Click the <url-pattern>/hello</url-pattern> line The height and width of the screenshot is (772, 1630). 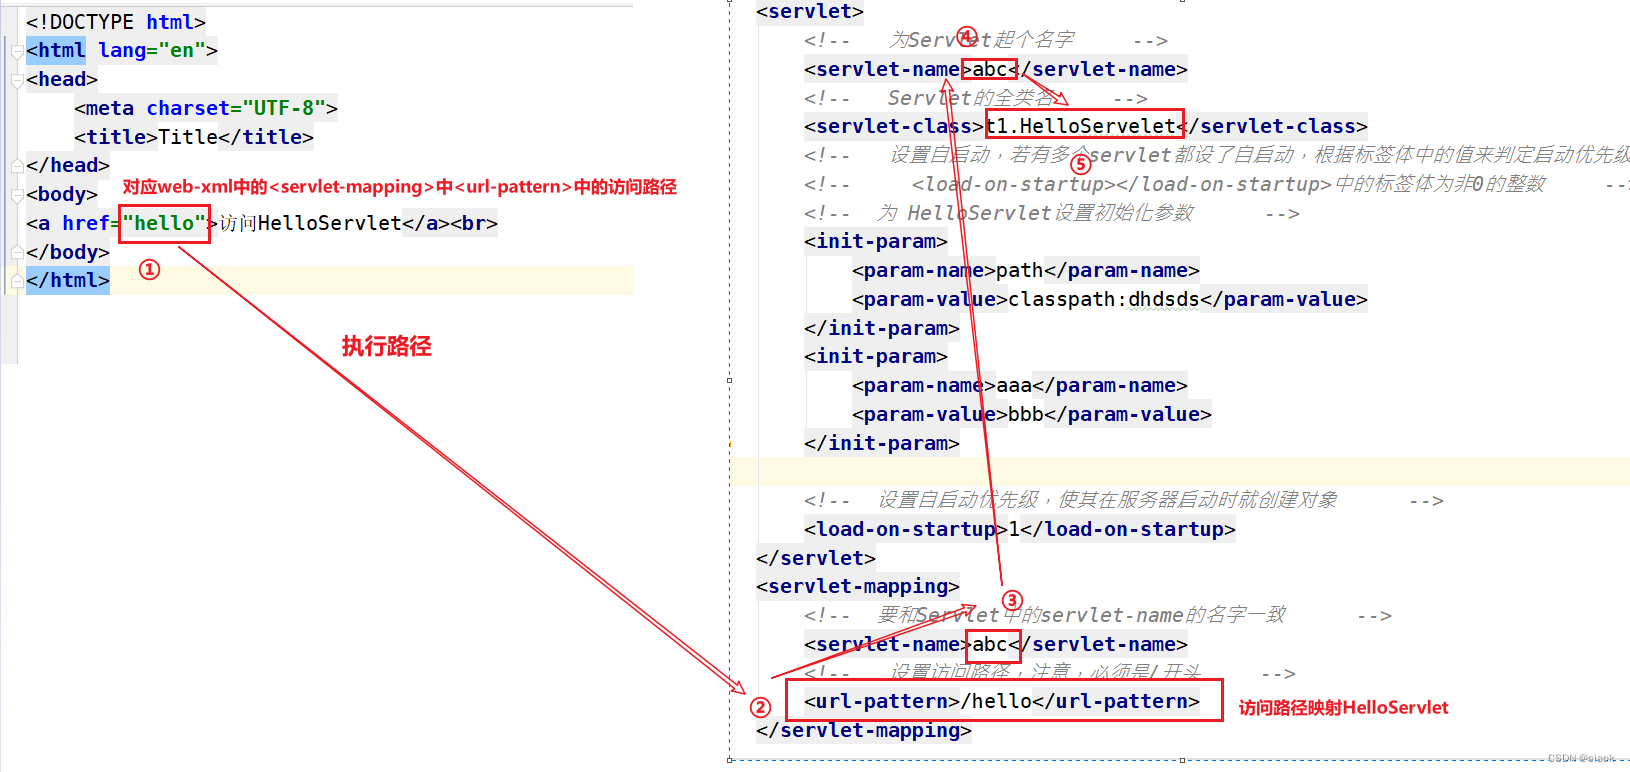point(1002,701)
